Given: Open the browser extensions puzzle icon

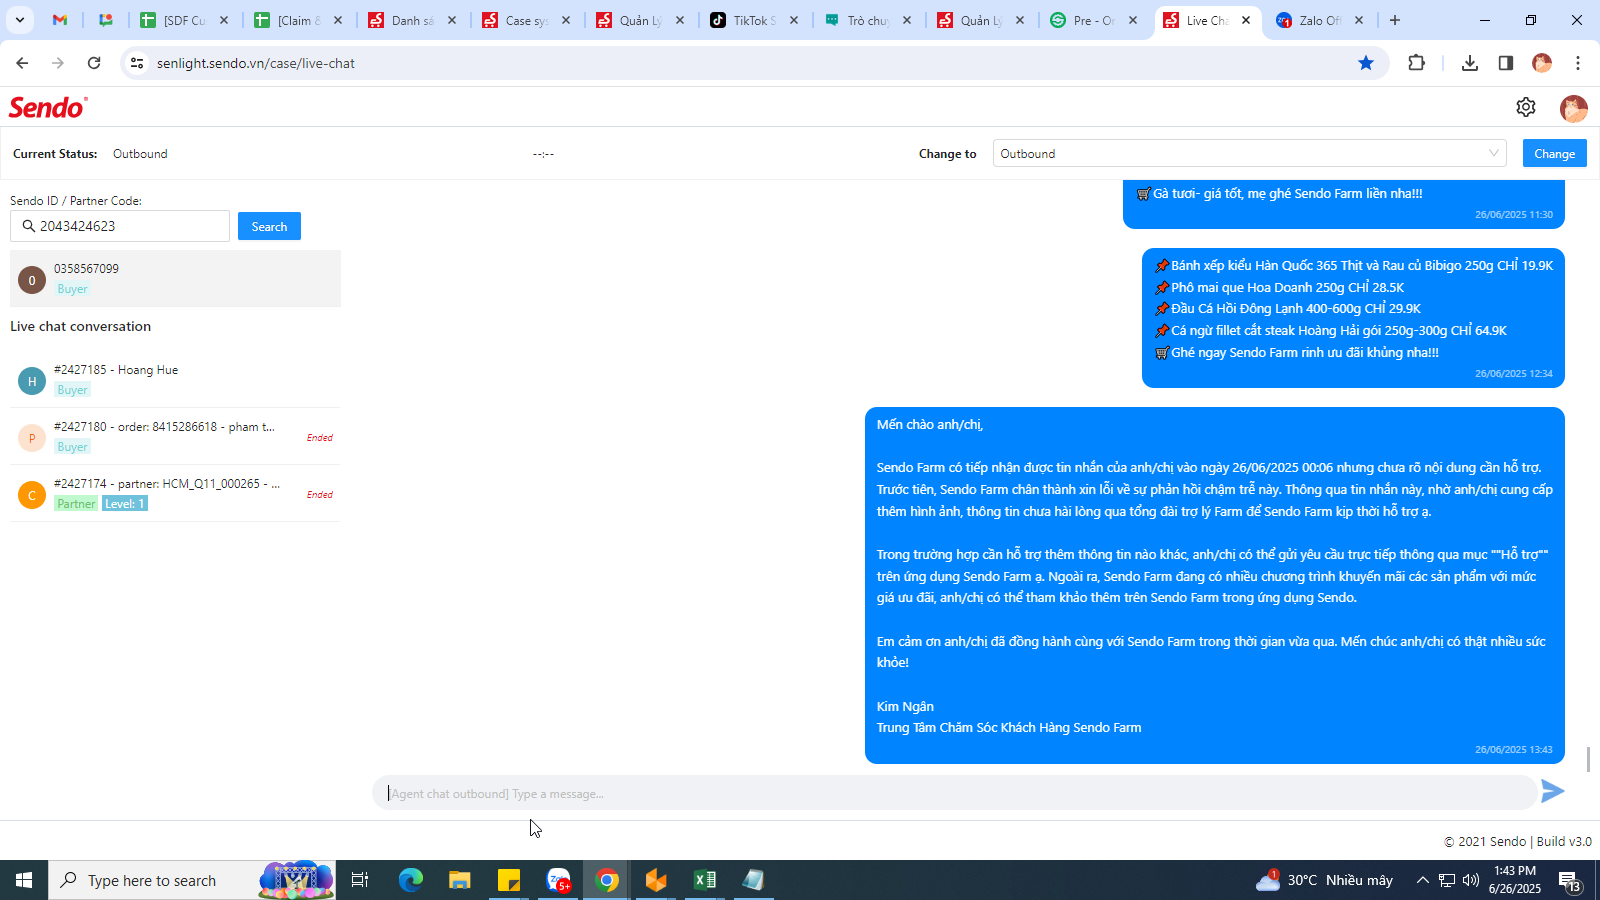Looking at the screenshot, I should 1416,63.
